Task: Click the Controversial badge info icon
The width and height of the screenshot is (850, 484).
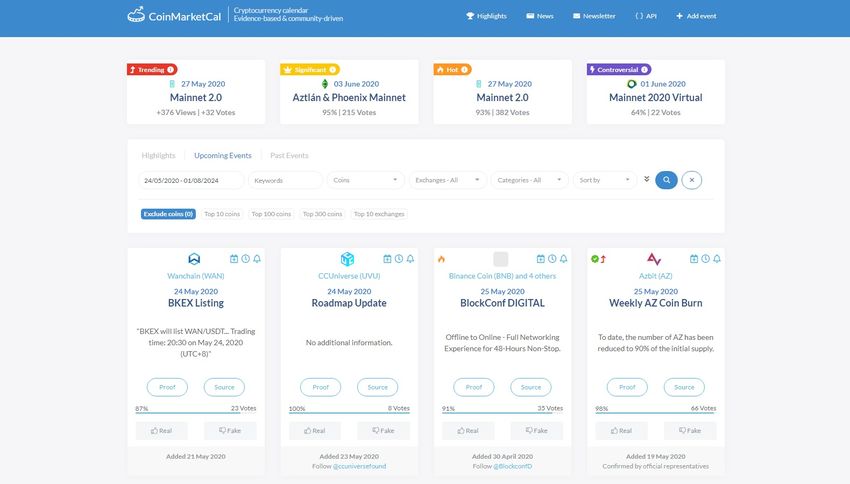Action: tap(644, 69)
